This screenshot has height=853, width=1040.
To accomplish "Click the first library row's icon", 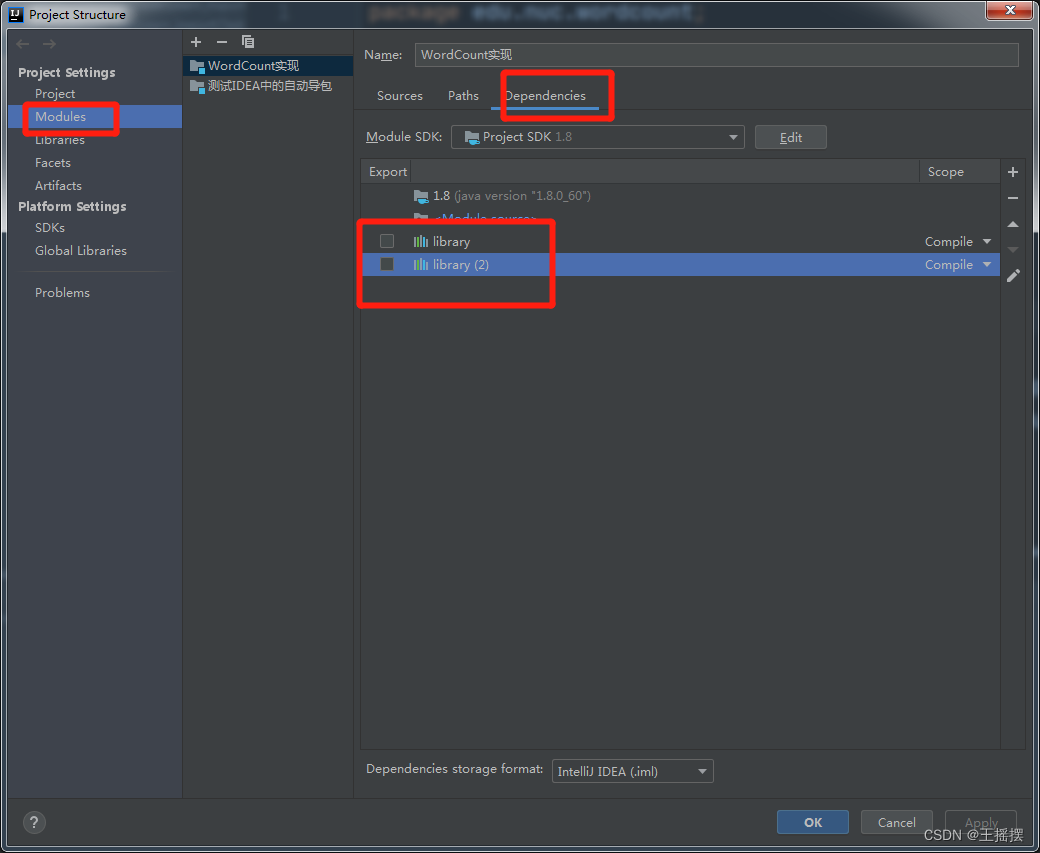I will pyautogui.click(x=421, y=241).
